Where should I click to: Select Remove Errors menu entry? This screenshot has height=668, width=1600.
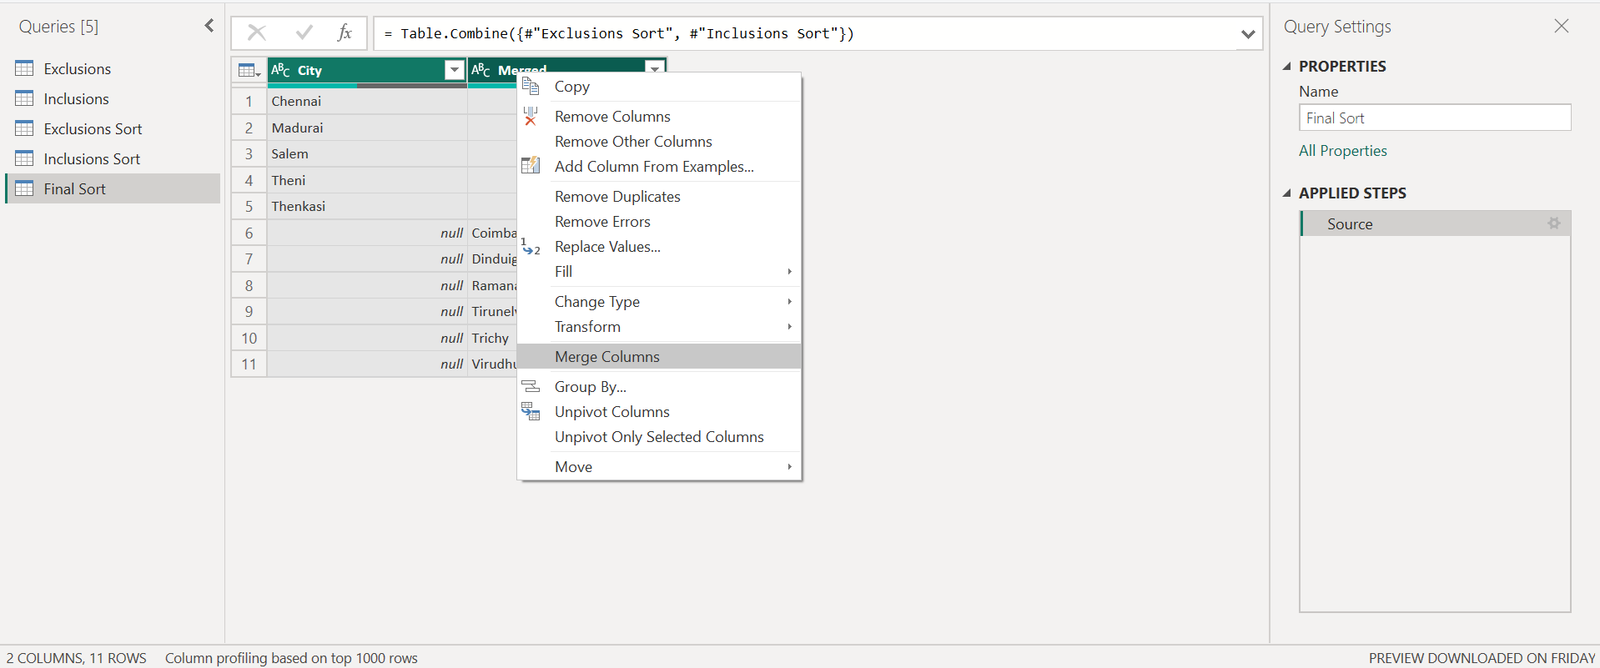coord(659,221)
